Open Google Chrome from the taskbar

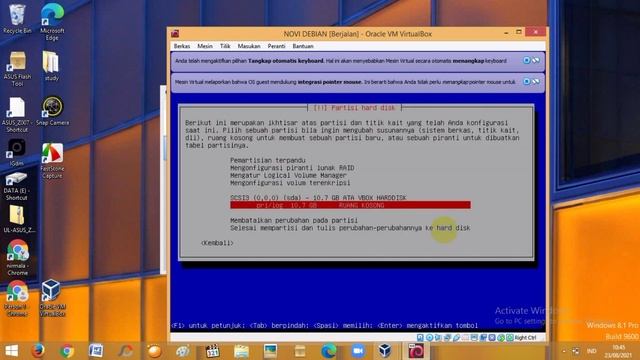click(x=67, y=351)
